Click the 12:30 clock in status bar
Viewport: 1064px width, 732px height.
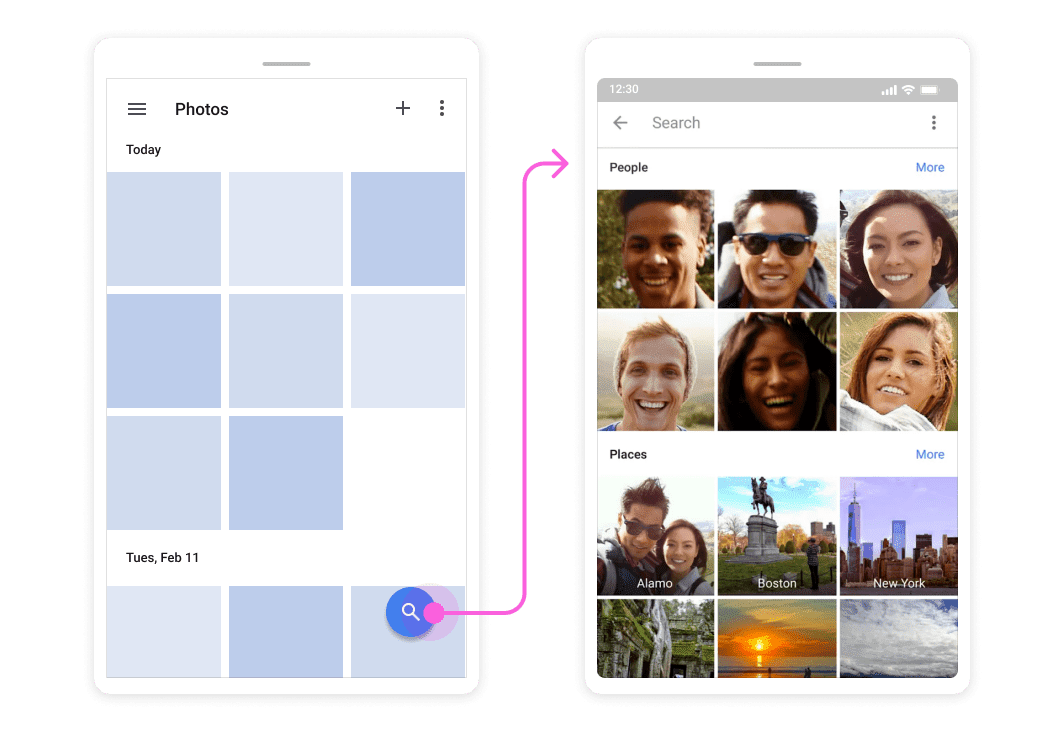click(624, 90)
